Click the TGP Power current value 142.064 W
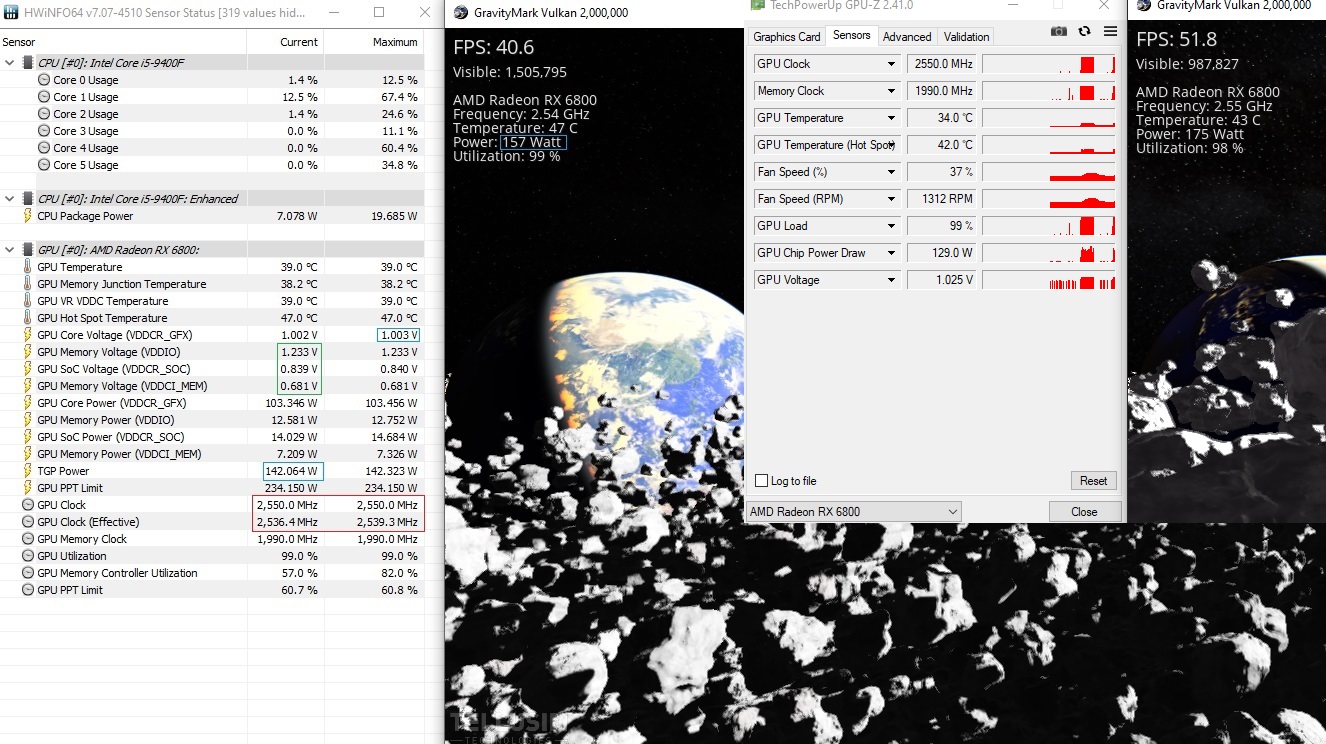1326x744 pixels. [293, 471]
